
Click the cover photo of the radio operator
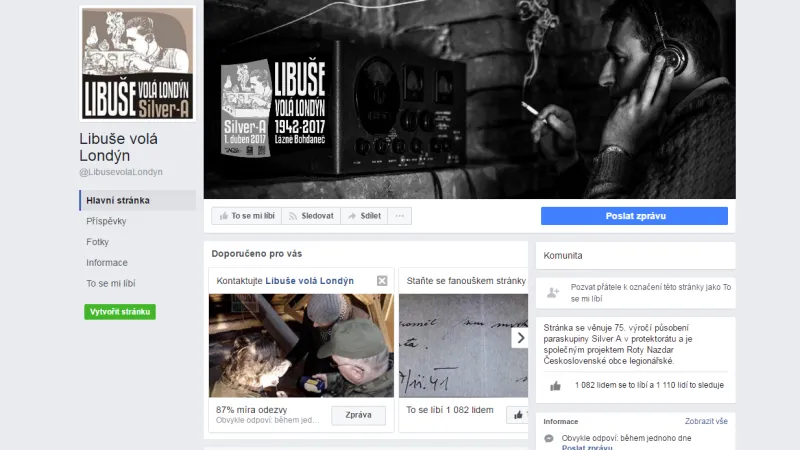pyautogui.click(x=469, y=99)
